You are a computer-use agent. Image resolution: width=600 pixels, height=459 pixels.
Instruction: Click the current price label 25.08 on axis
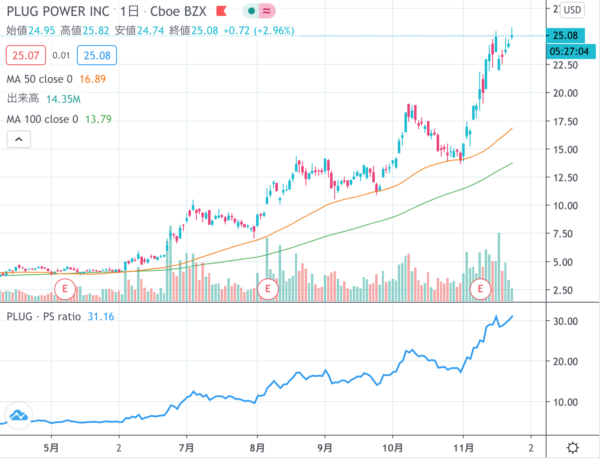click(x=565, y=36)
